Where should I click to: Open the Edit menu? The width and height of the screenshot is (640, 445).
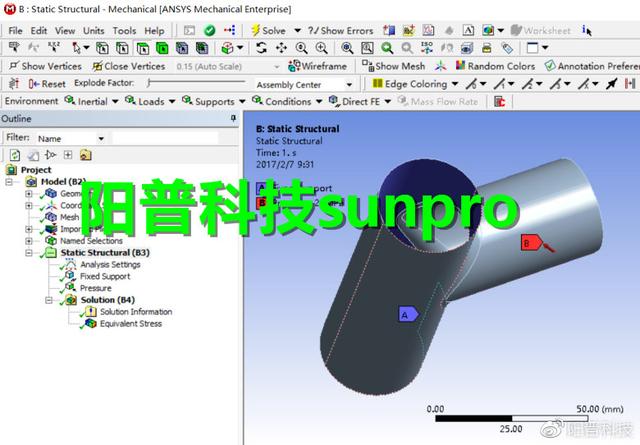39,31
